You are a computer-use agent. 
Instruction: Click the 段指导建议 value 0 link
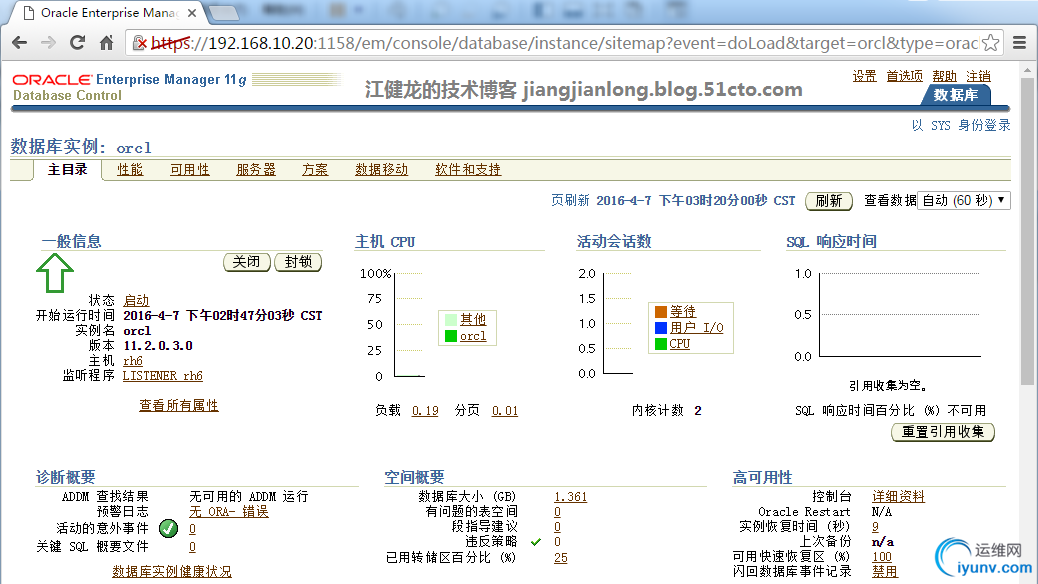coord(557,527)
